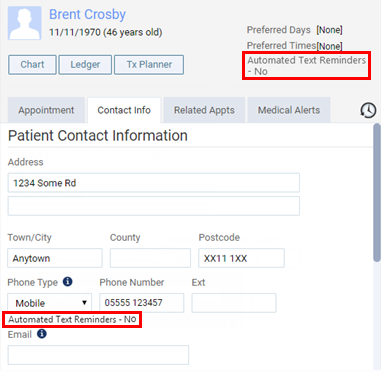381x372 pixels.
Task: Open the patient's Chart button
Action: click(32, 65)
